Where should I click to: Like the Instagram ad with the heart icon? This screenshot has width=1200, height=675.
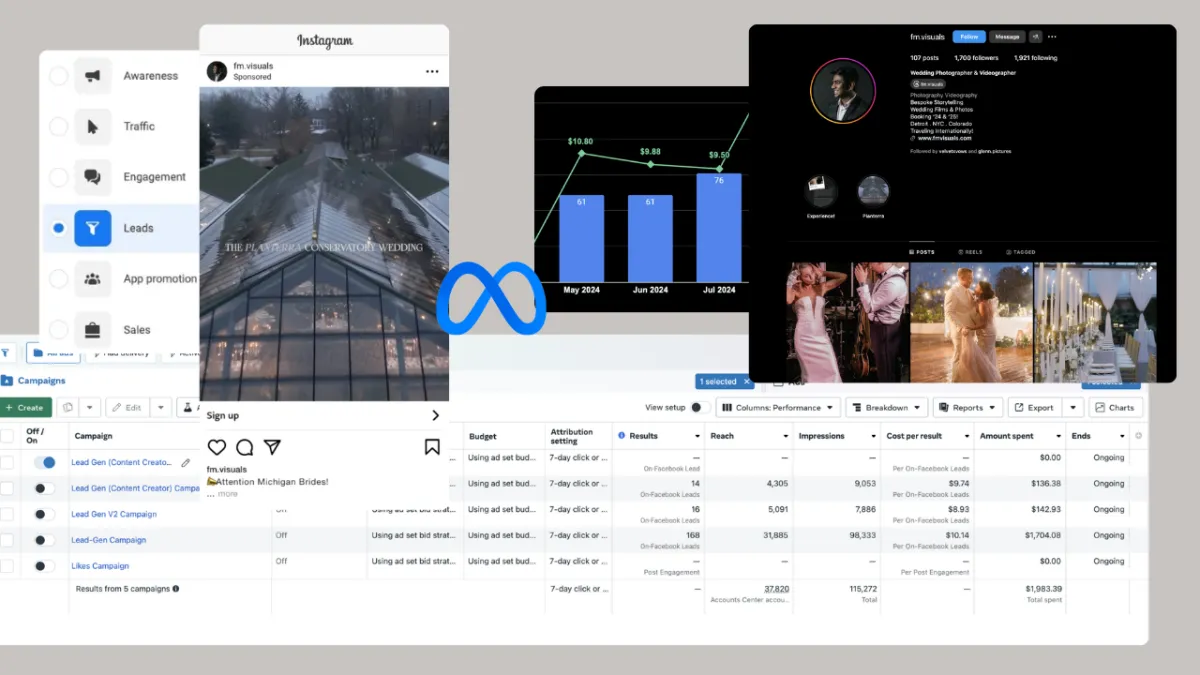217,447
